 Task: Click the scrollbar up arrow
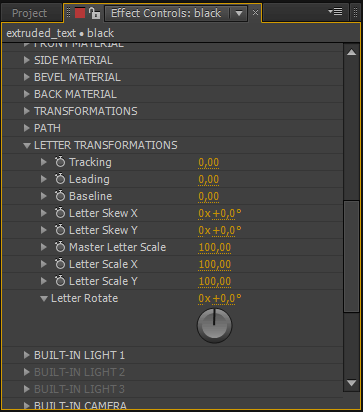click(351, 52)
